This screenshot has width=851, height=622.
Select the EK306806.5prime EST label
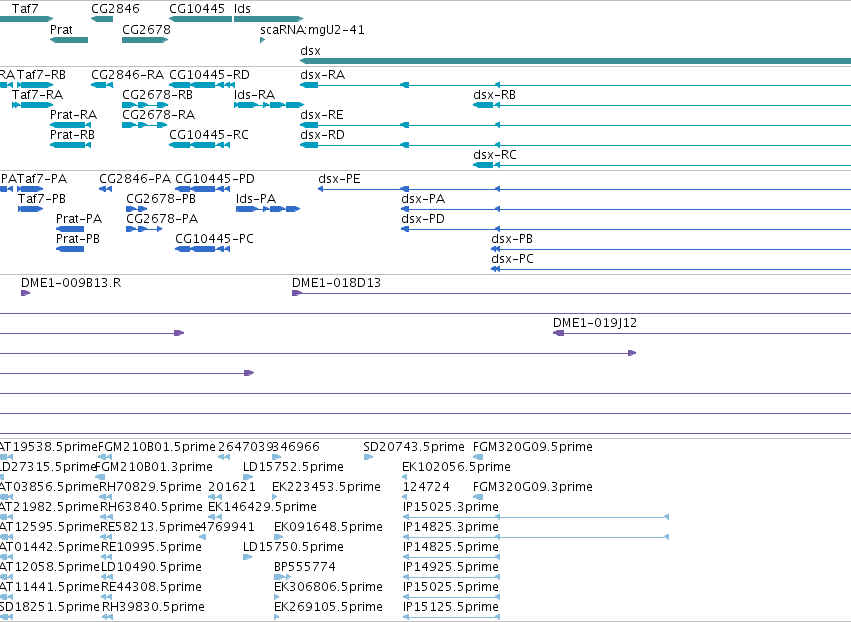coord(328,587)
